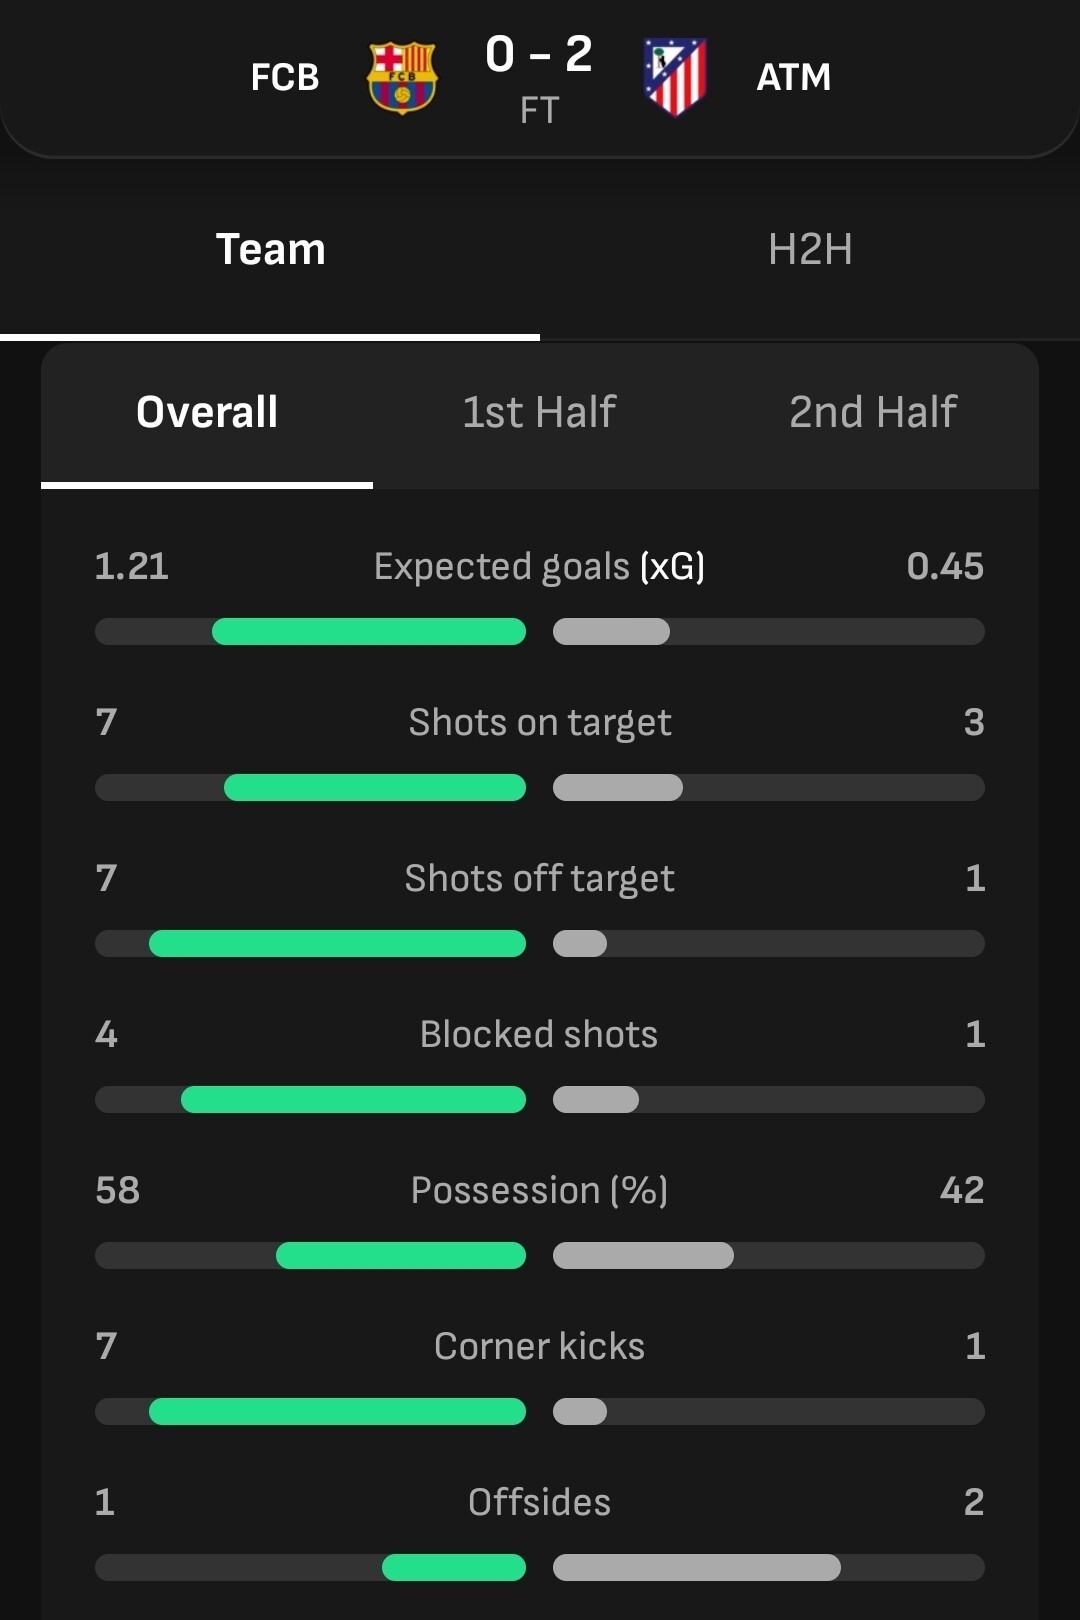This screenshot has height=1620, width=1080.
Task: Tap the gray Offsides bar for ATM
Action: point(697,1568)
